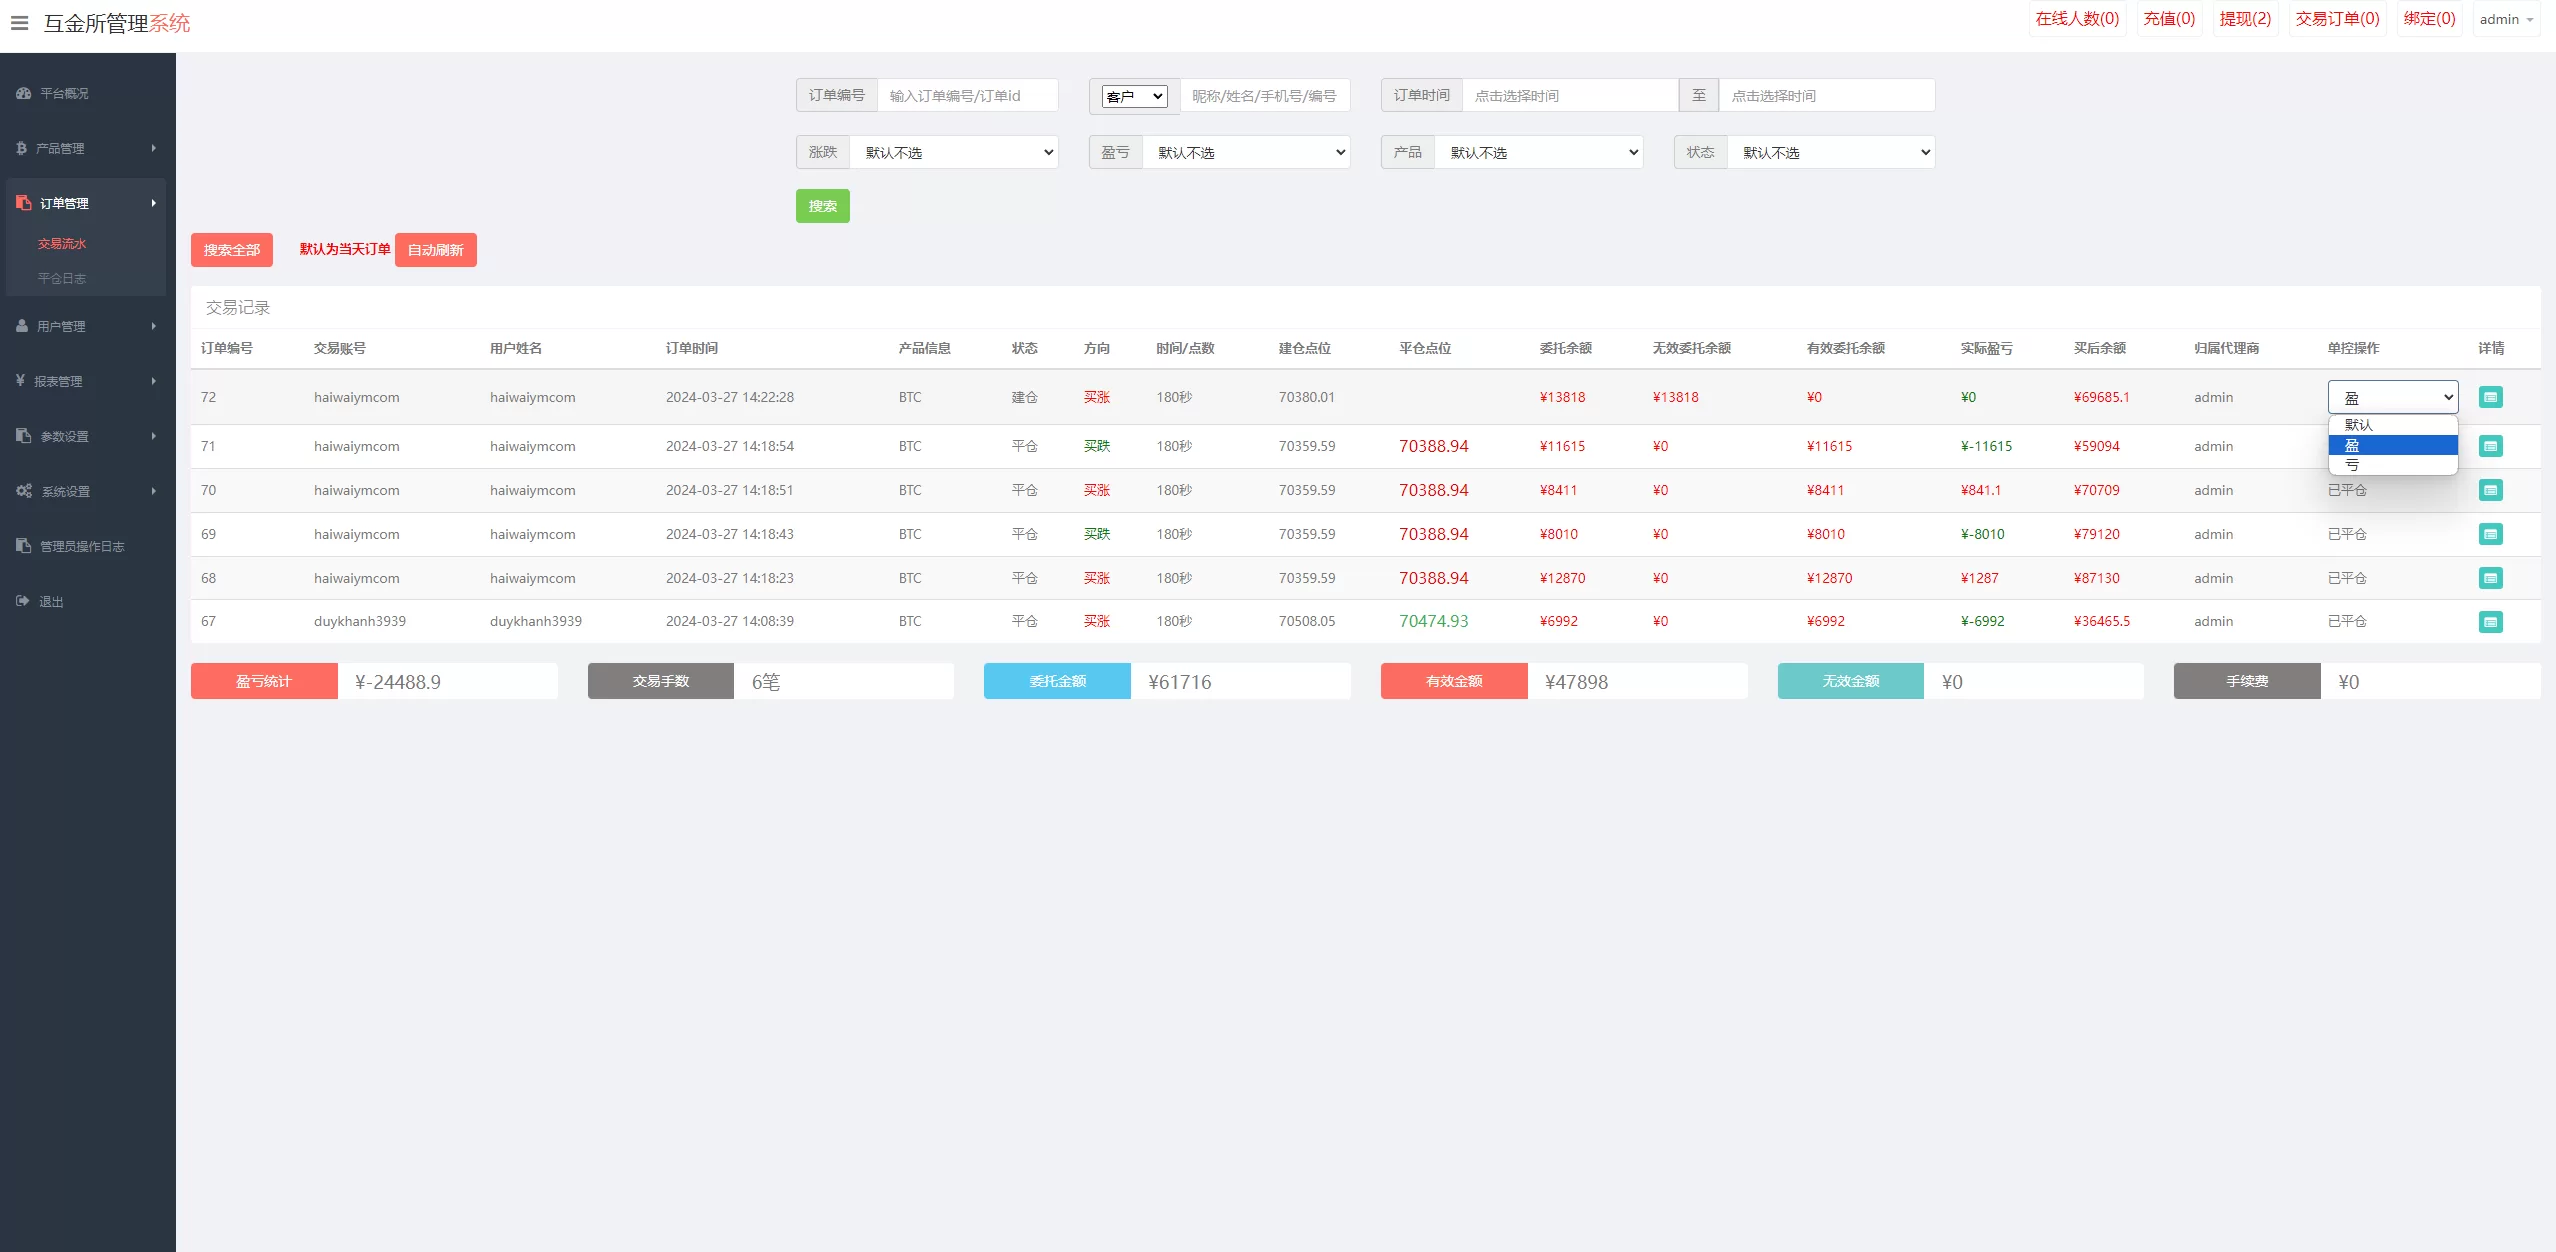Expand the 用户管理 submenu arrow

click(x=154, y=326)
